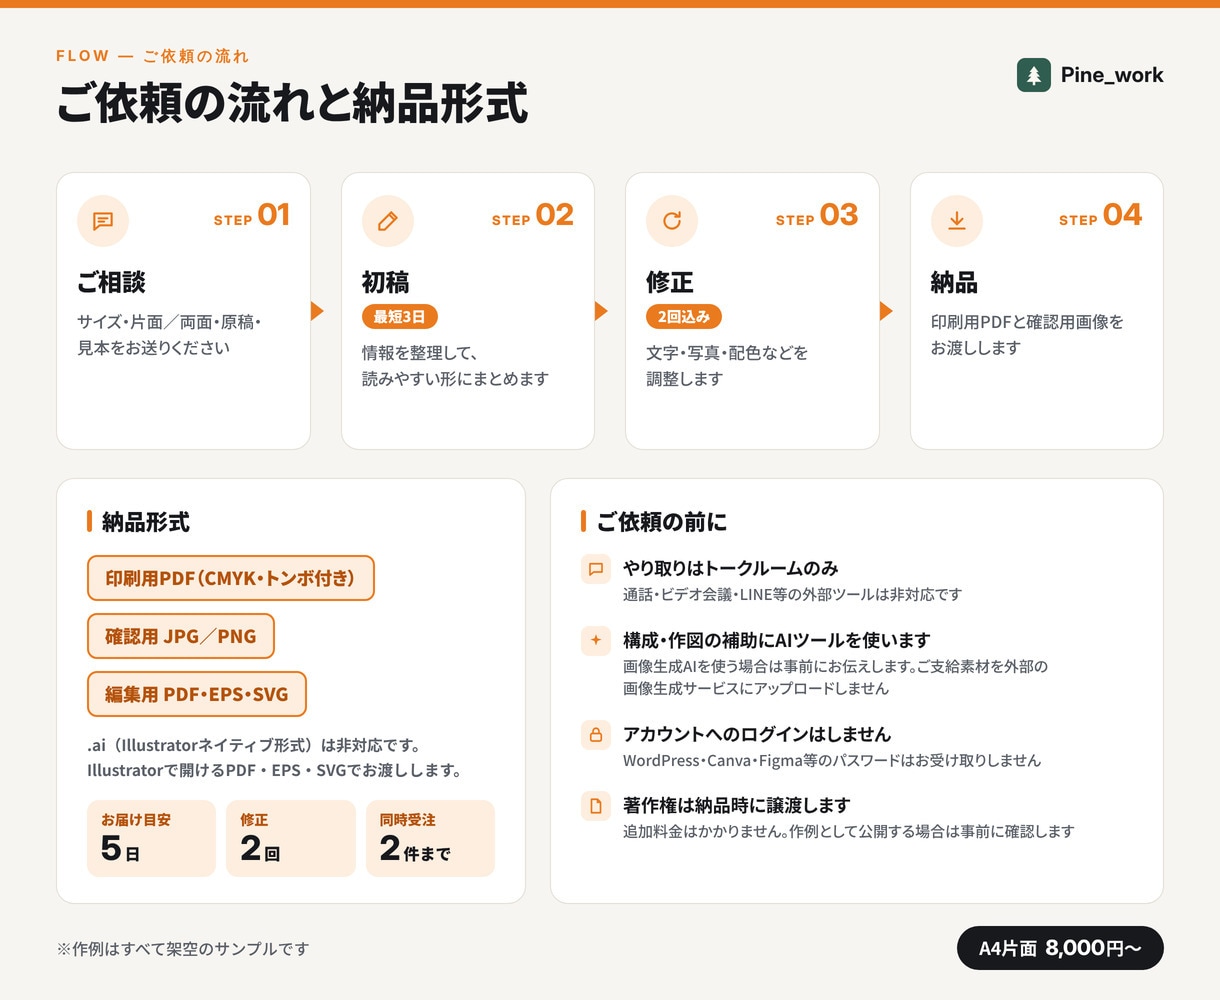Screen dimensions: 1220x1000
Task: Click the 印刷用PDFと確認用画像を description text
Action: click(x=1027, y=335)
